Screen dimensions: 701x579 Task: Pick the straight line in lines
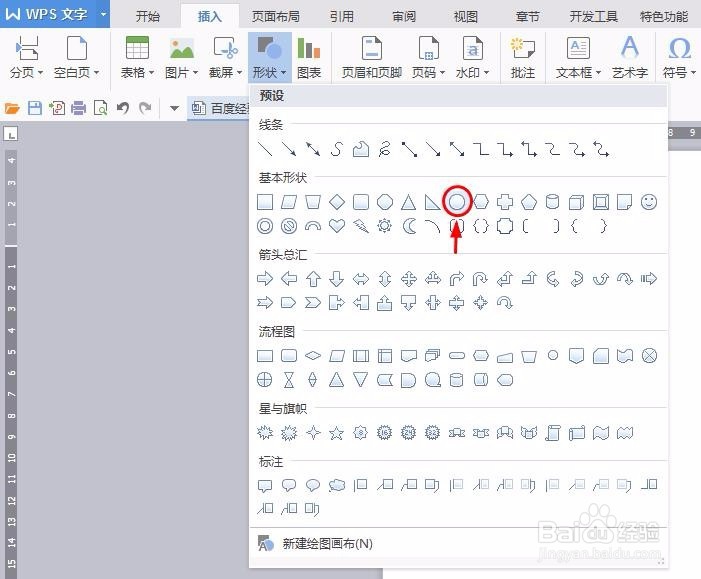coord(265,149)
